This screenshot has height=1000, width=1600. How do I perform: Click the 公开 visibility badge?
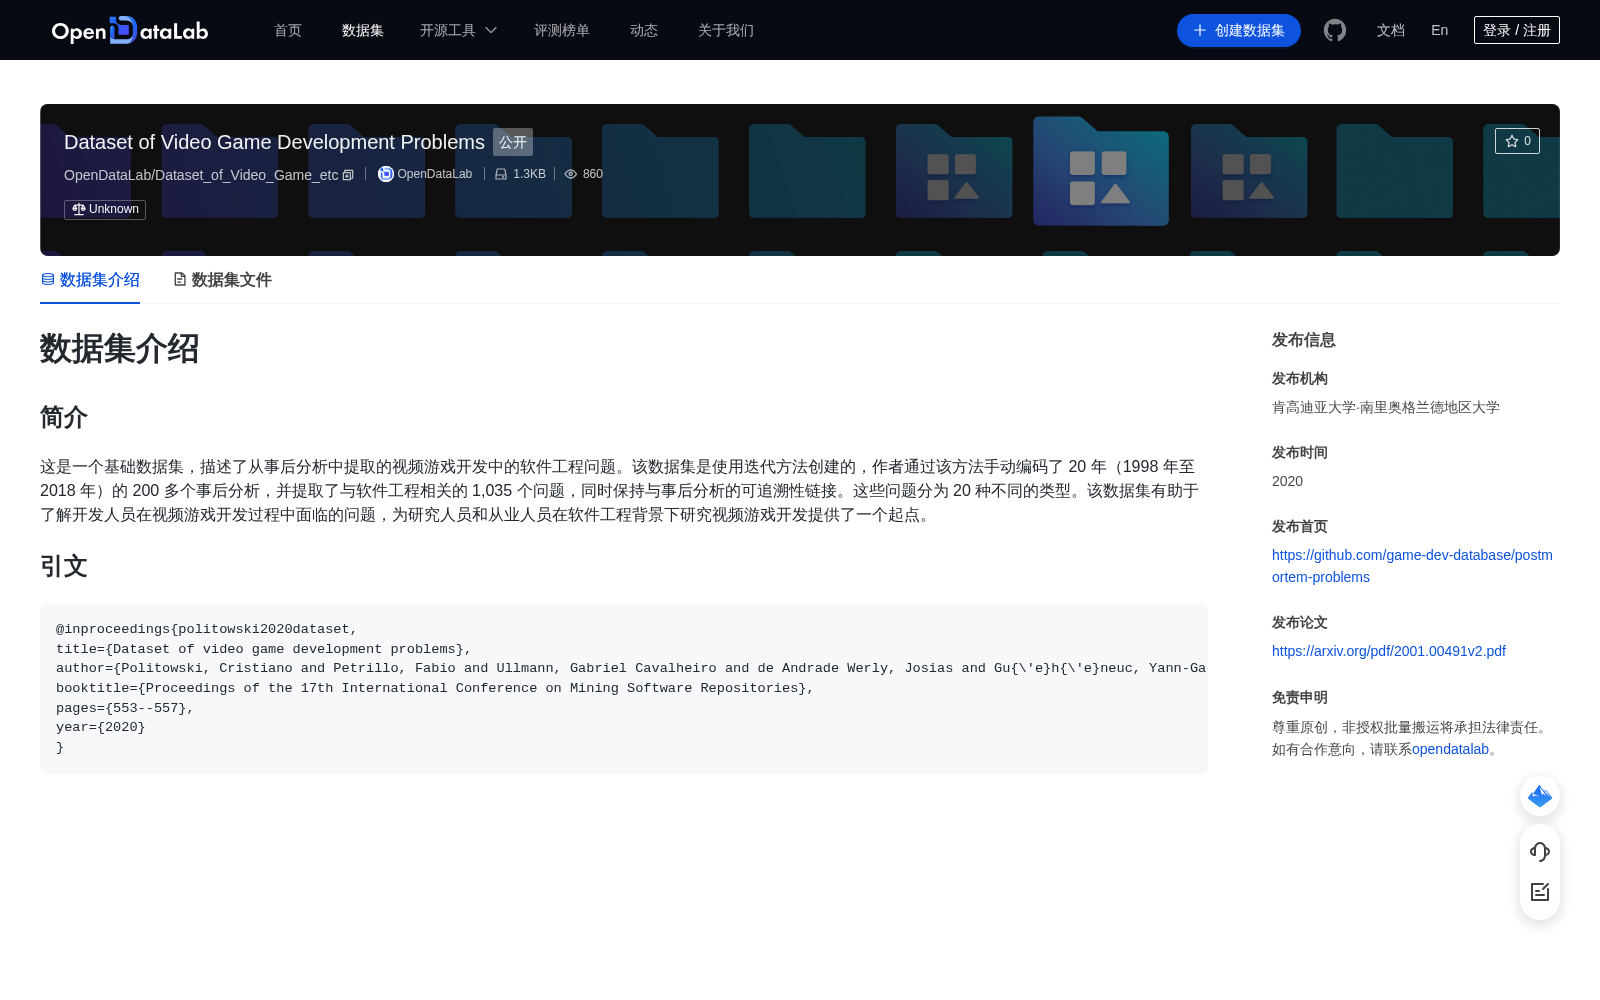tap(513, 142)
